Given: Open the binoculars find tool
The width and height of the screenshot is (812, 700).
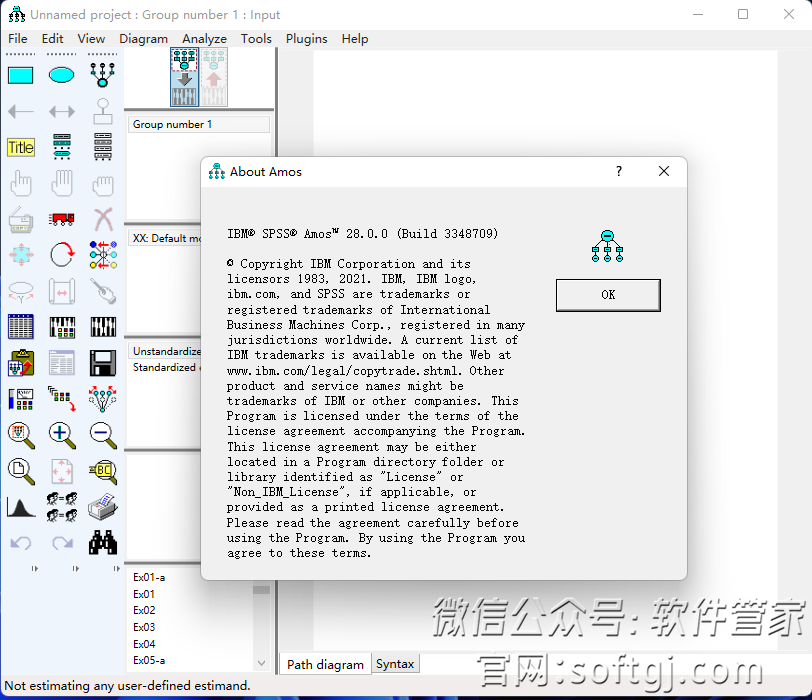Looking at the screenshot, I should pos(103,543).
